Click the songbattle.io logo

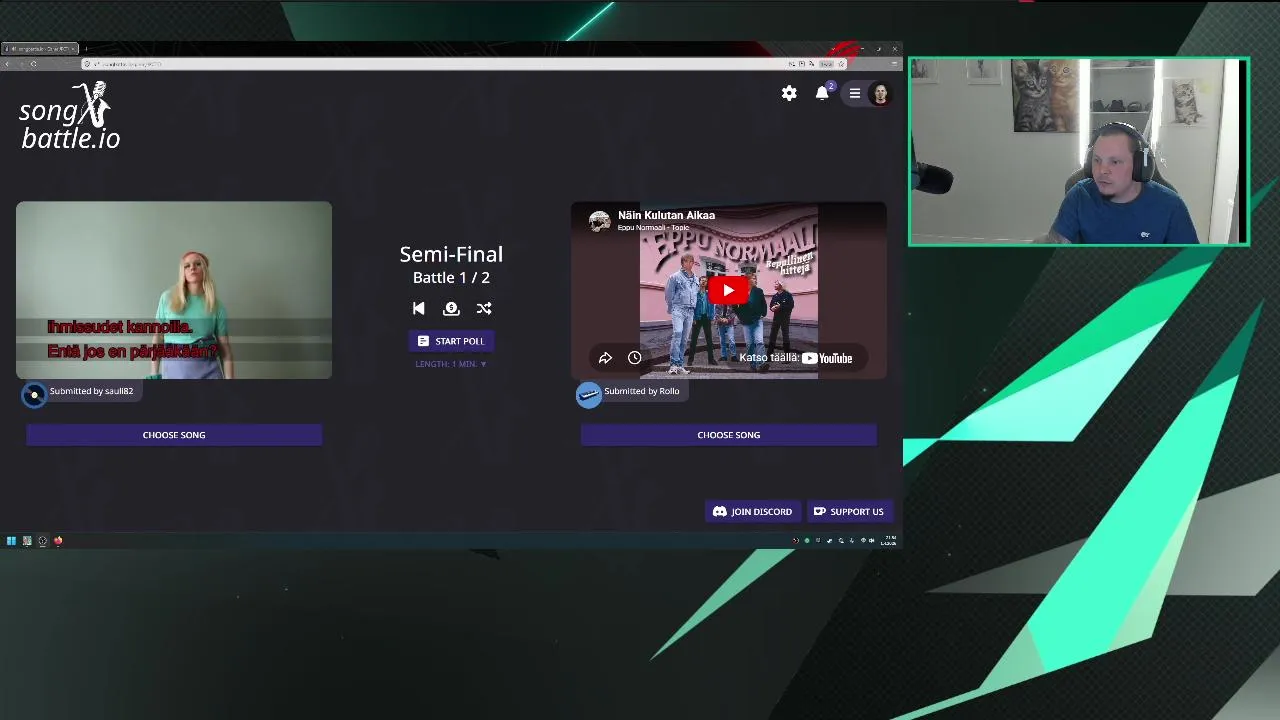(x=69, y=116)
